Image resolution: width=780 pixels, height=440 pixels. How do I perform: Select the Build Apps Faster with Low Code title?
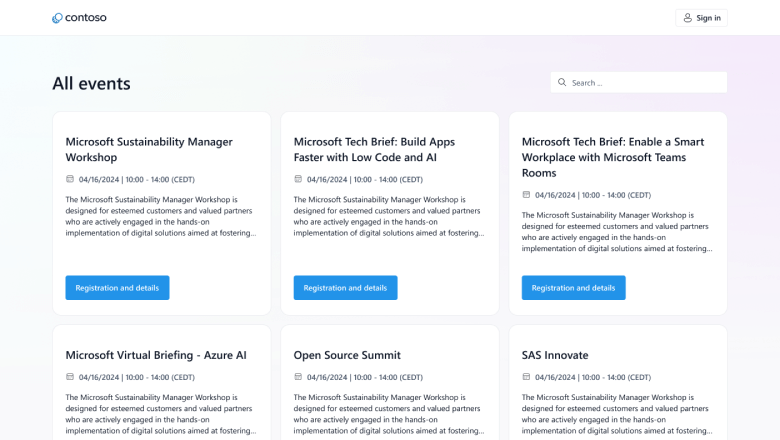[x=376, y=149]
